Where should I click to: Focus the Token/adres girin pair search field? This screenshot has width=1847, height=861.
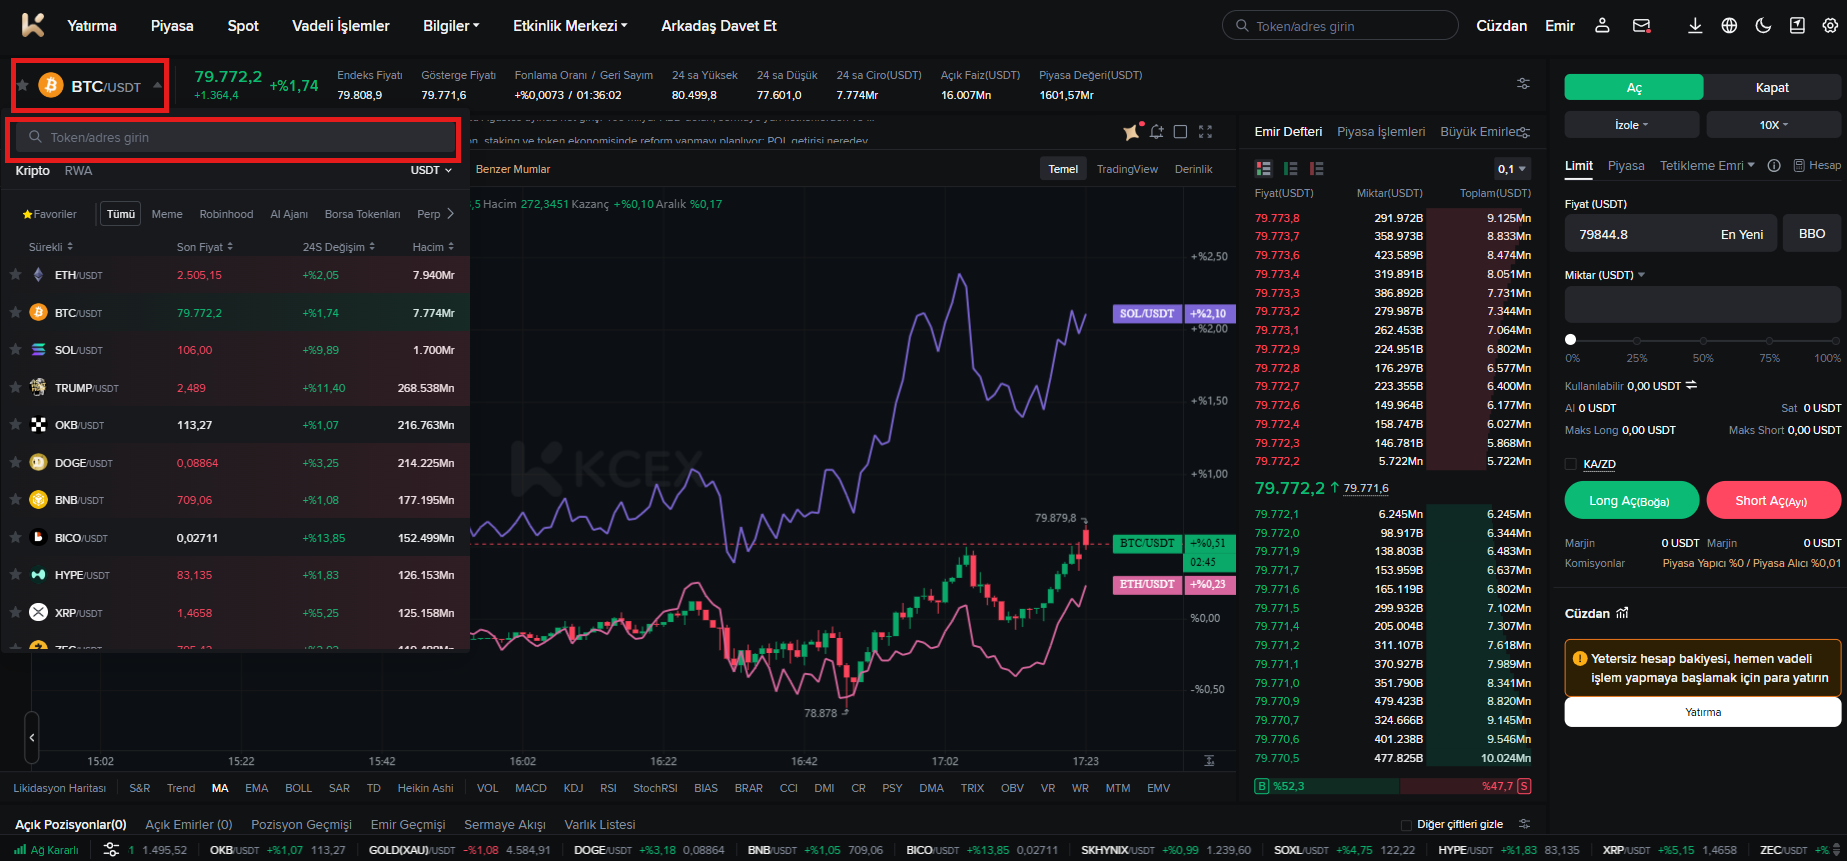click(234, 138)
